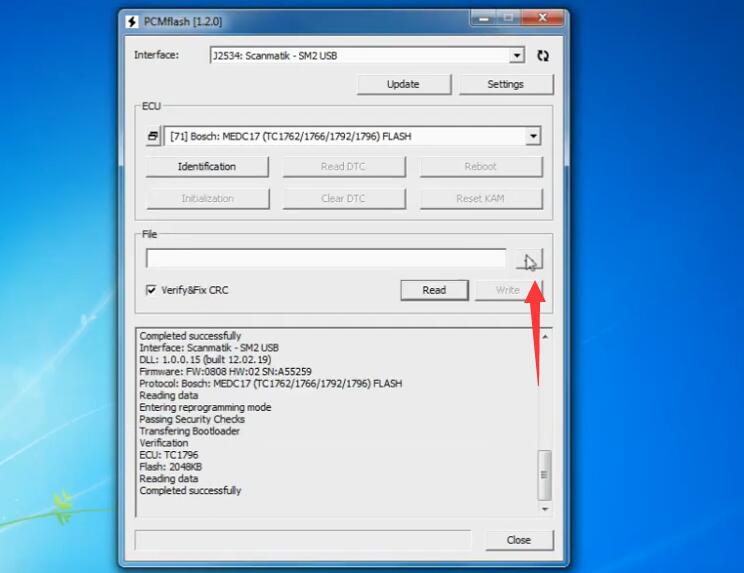Minimize the PCMflash window
The height and width of the screenshot is (573, 744).
click(484, 19)
